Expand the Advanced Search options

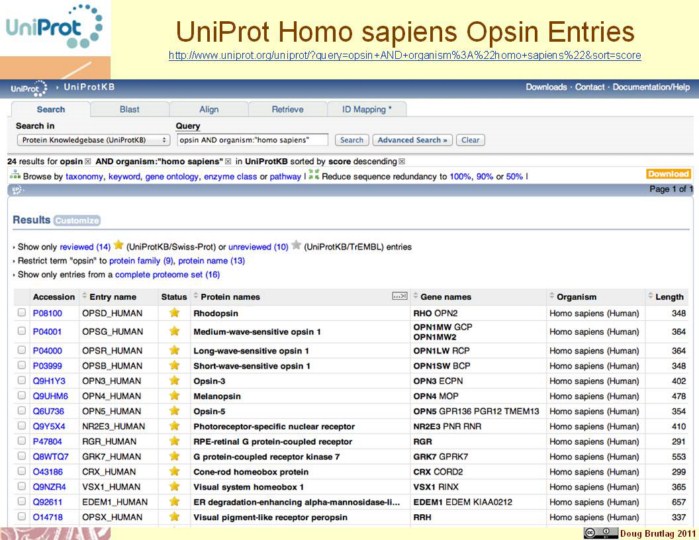click(x=412, y=140)
